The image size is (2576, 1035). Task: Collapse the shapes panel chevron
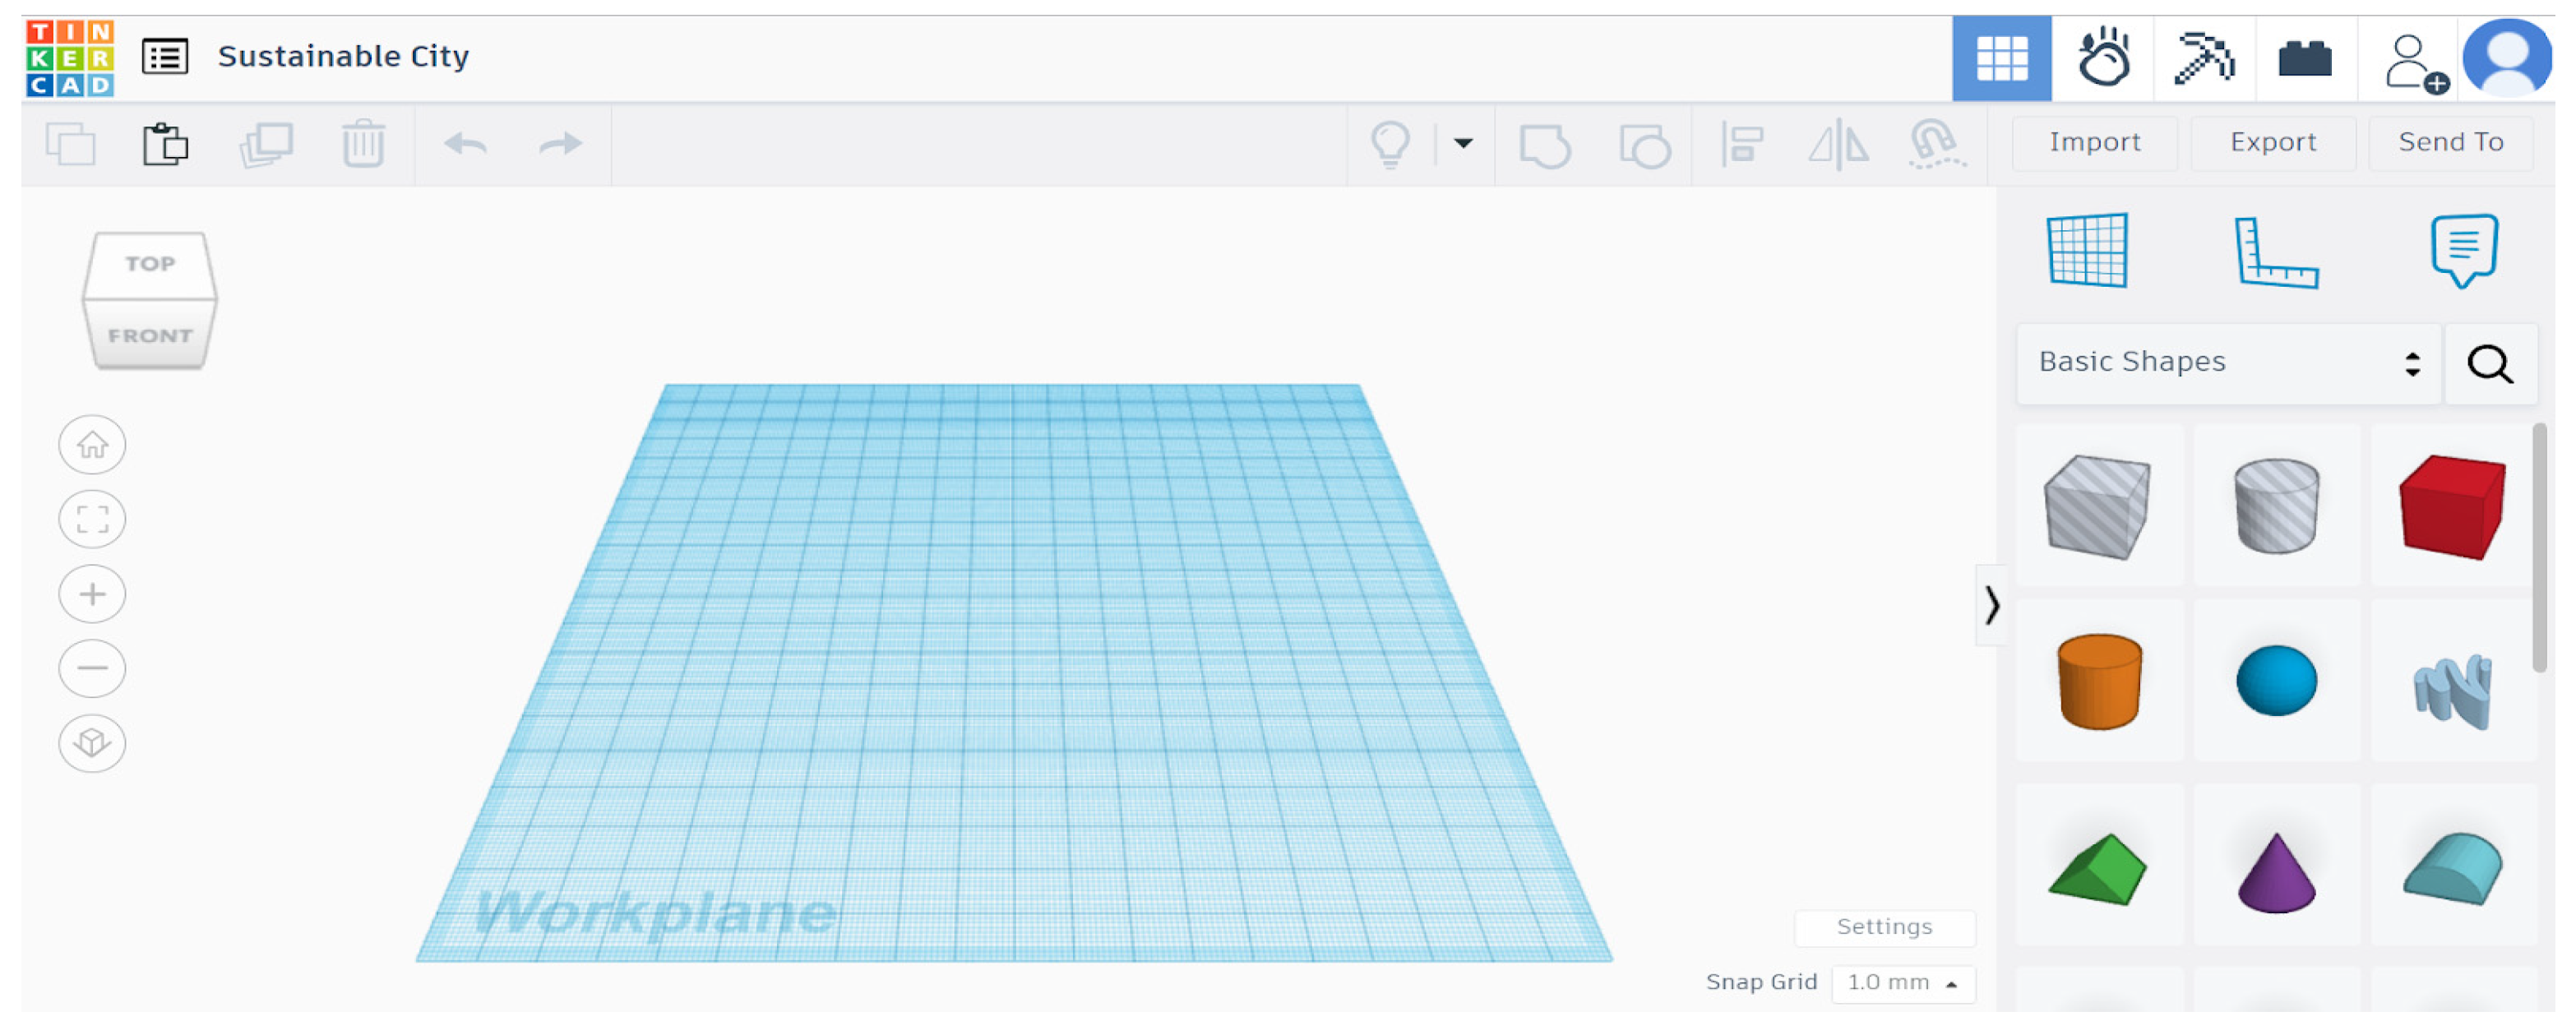pos(1991,606)
